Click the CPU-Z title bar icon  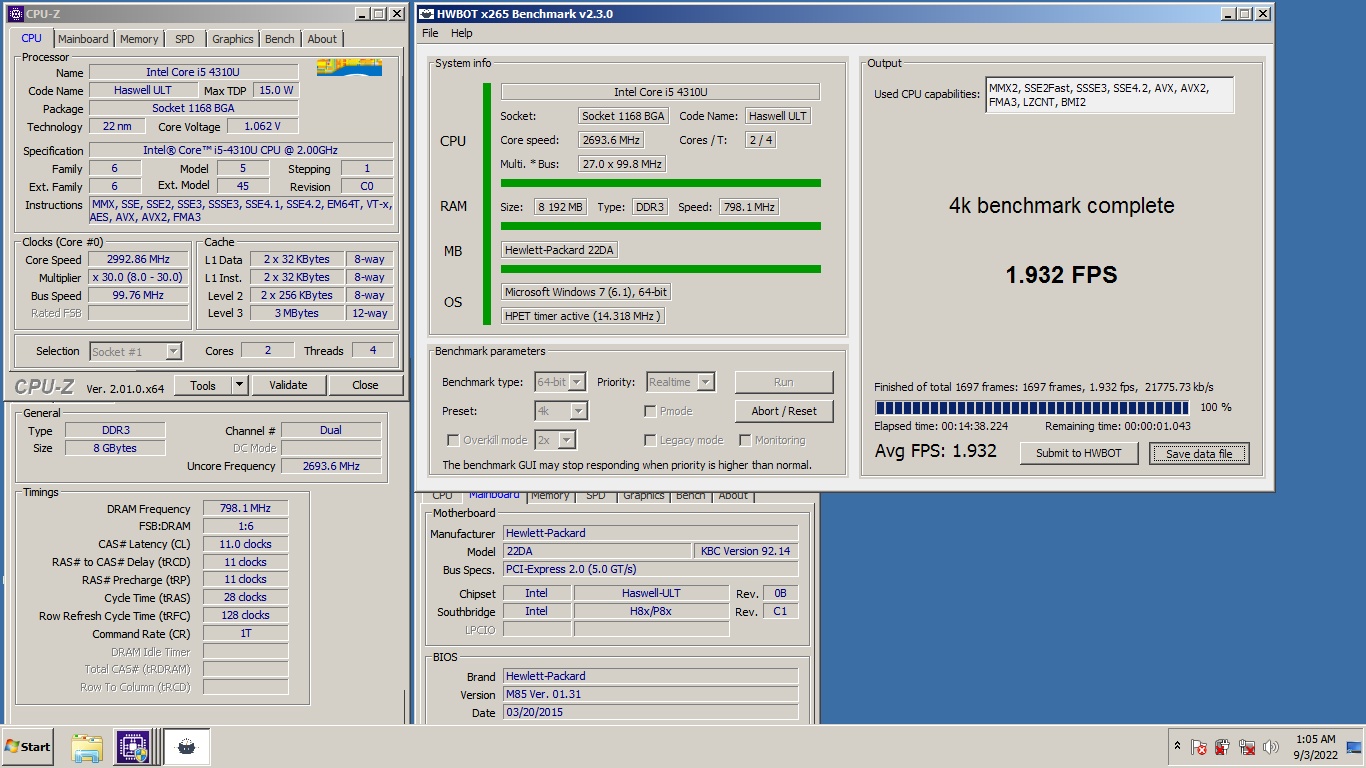point(14,14)
